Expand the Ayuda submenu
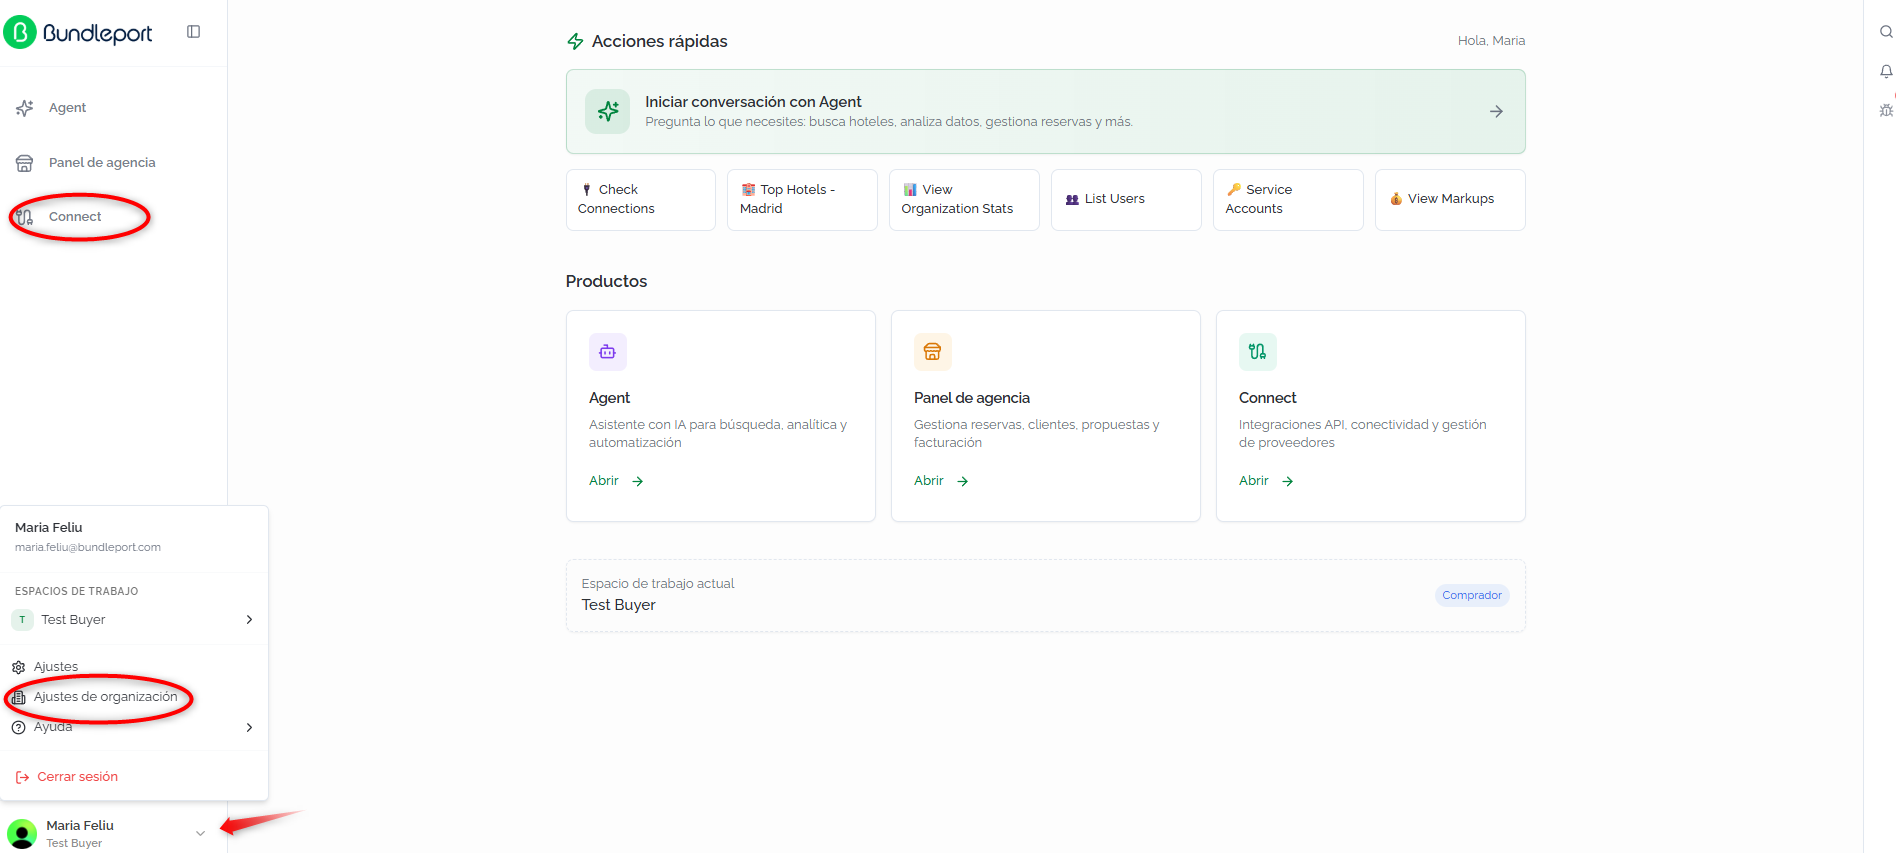 pos(134,727)
